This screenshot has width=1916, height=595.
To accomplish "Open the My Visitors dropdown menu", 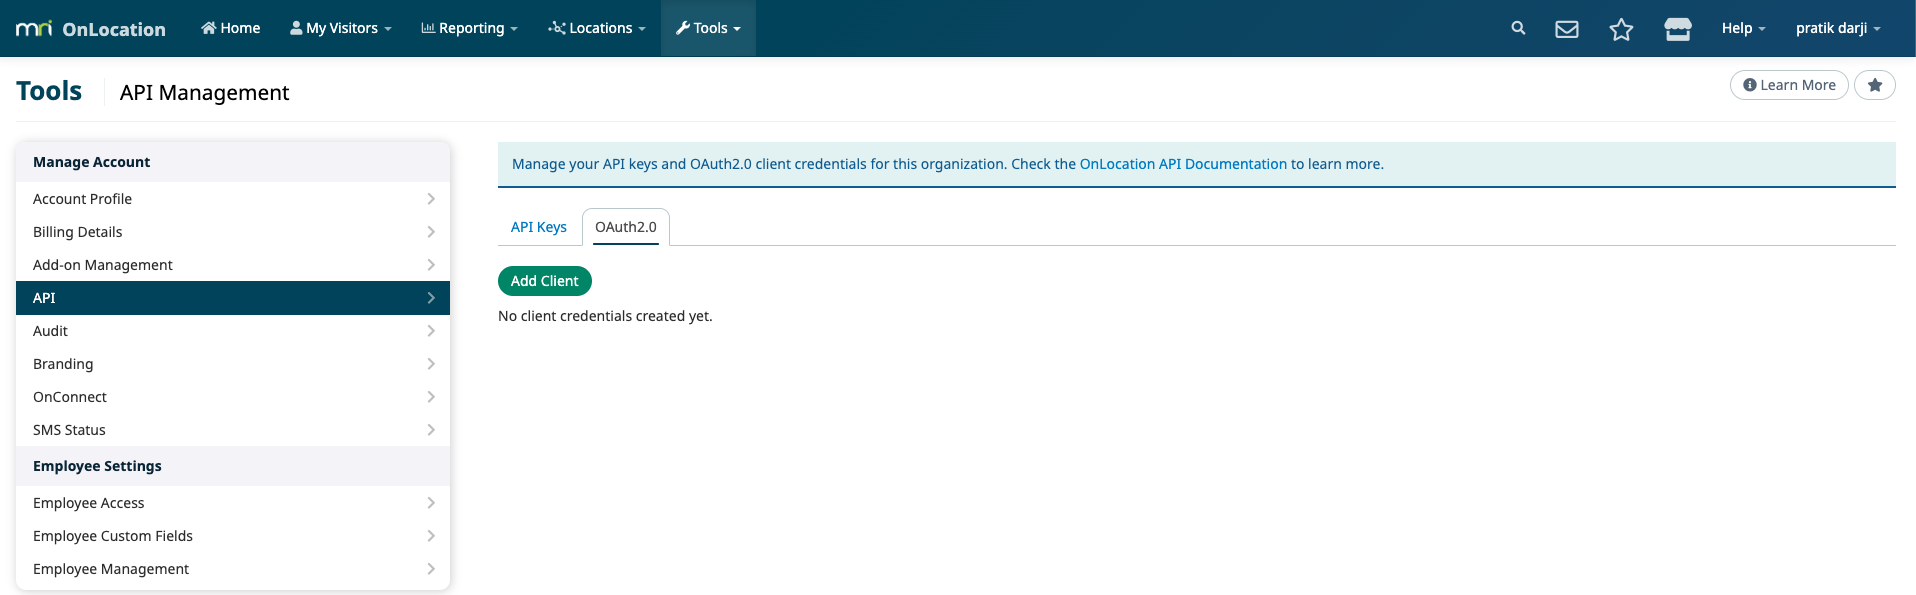I will [x=341, y=28].
